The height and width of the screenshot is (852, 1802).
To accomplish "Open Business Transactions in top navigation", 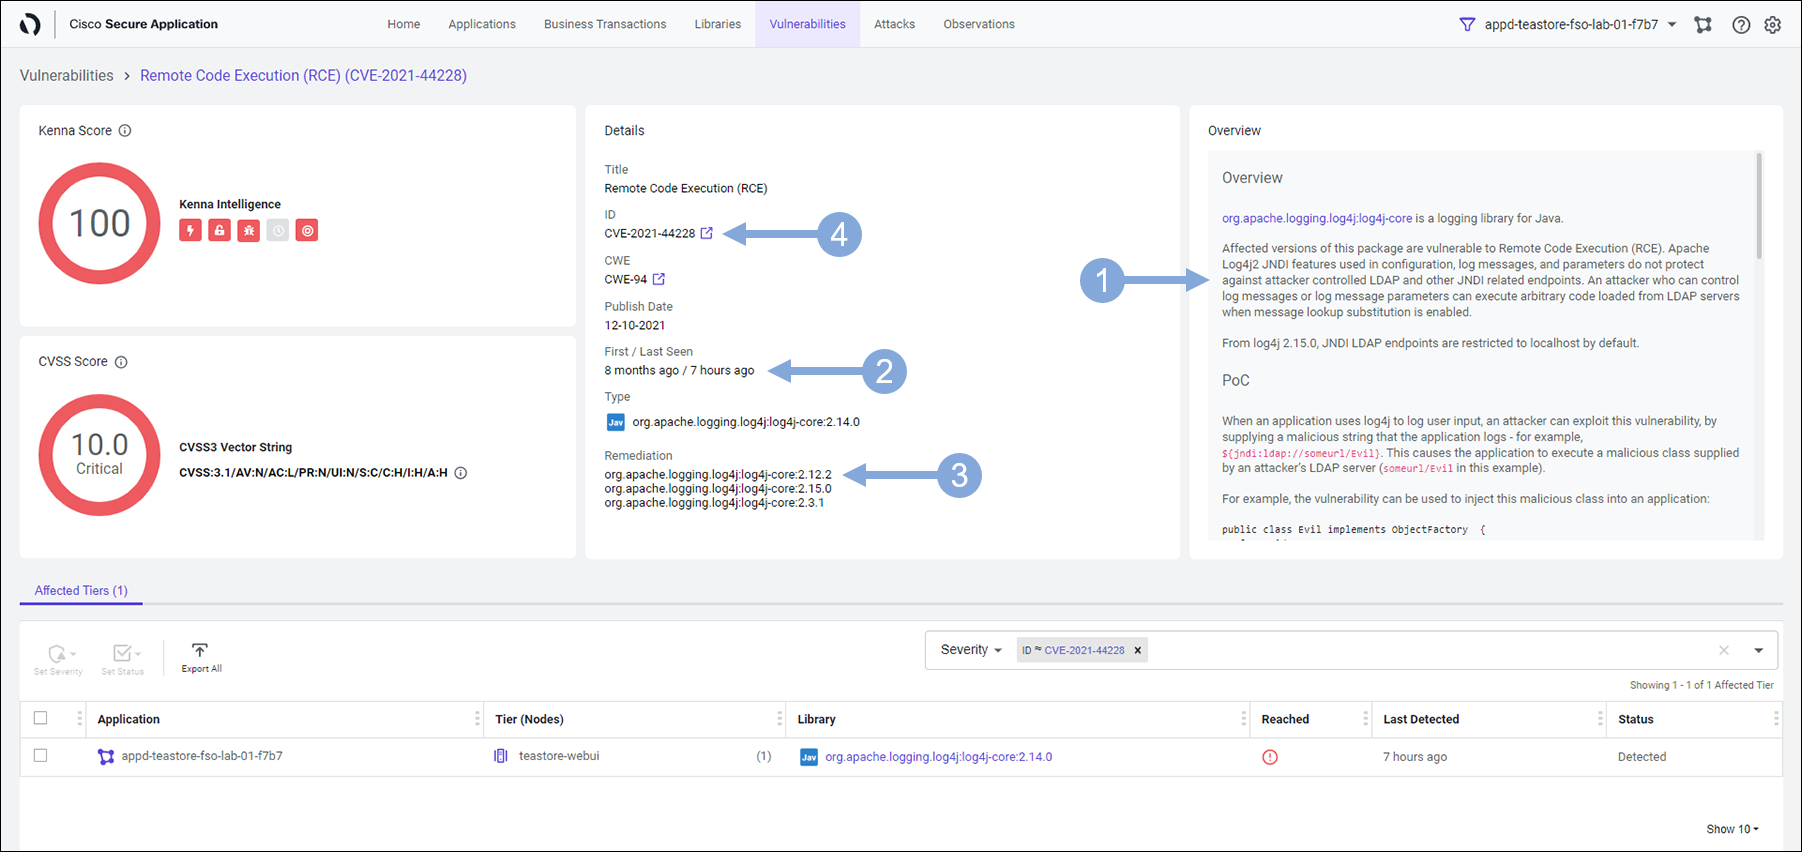I will (605, 24).
